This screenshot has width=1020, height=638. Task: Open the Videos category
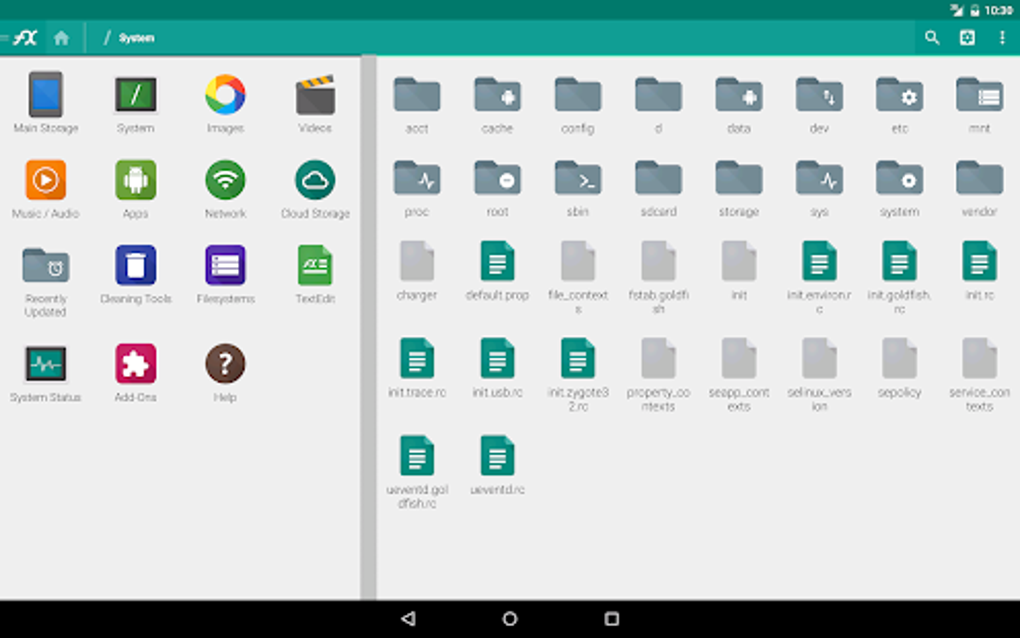pos(315,95)
